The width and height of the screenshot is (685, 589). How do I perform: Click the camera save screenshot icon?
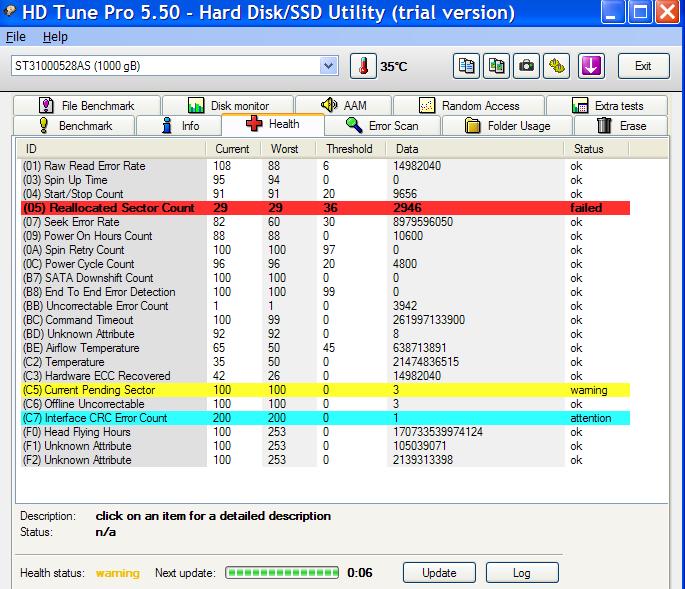pos(526,66)
